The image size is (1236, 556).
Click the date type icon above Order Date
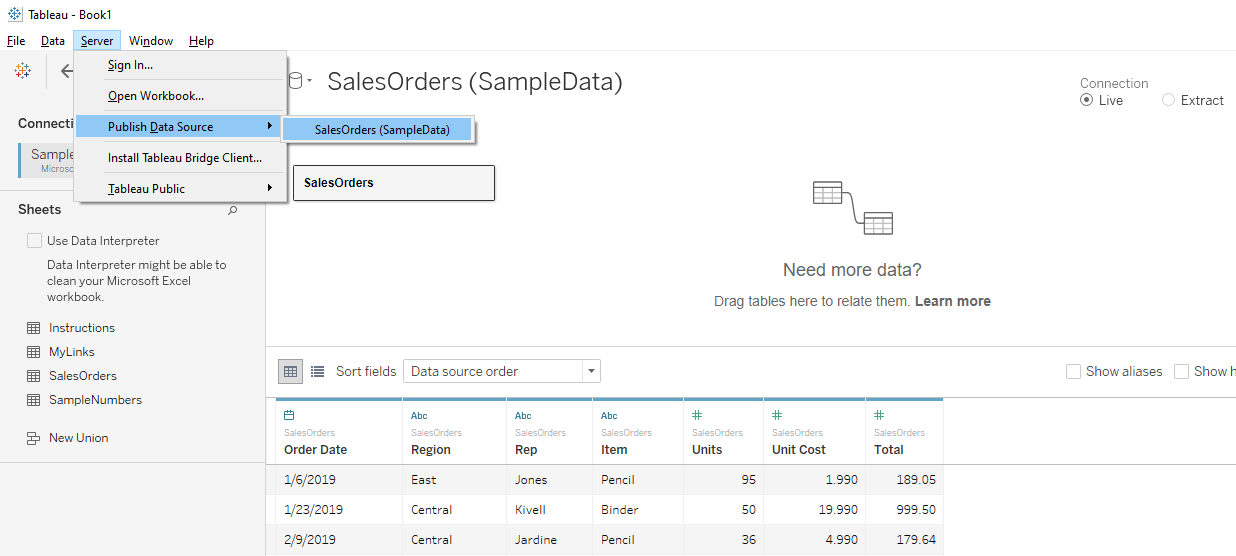coord(289,415)
